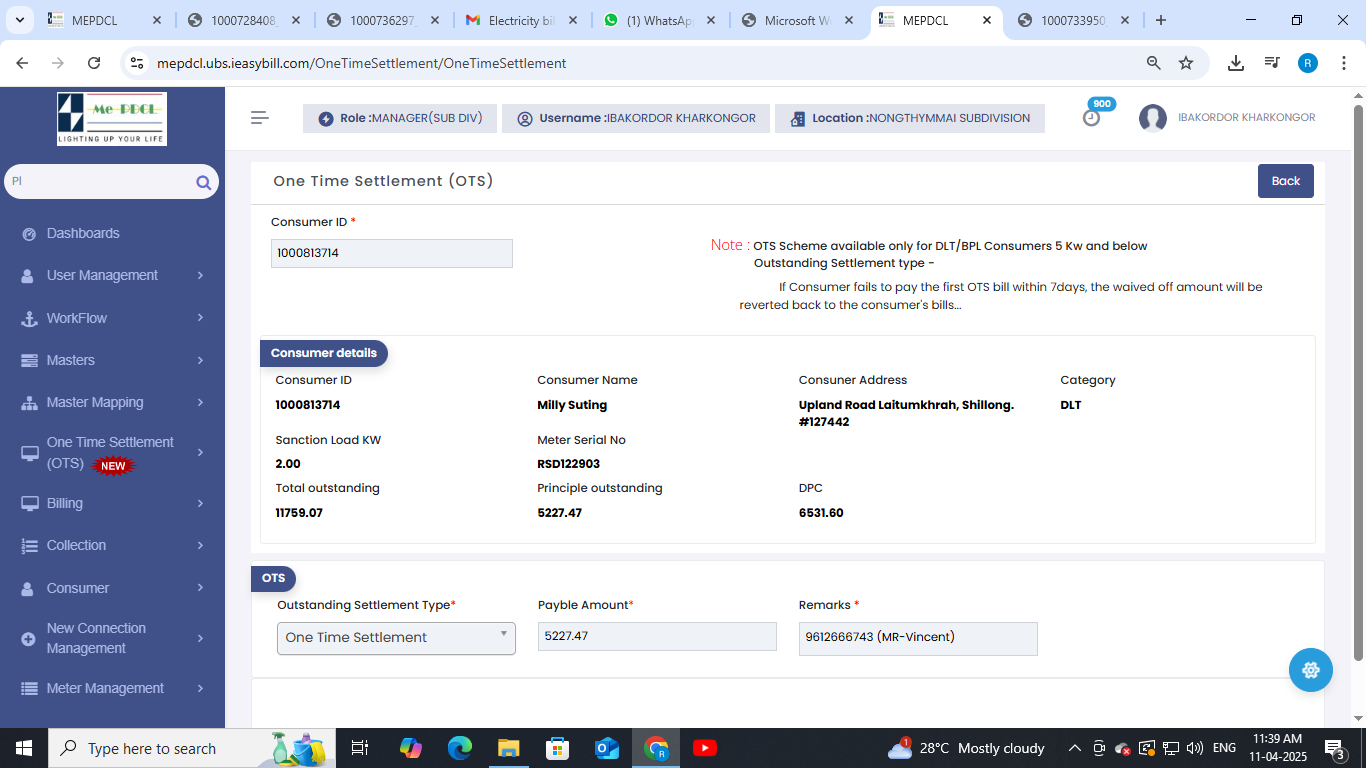Click the user avatar icon

[x=1153, y=118]
